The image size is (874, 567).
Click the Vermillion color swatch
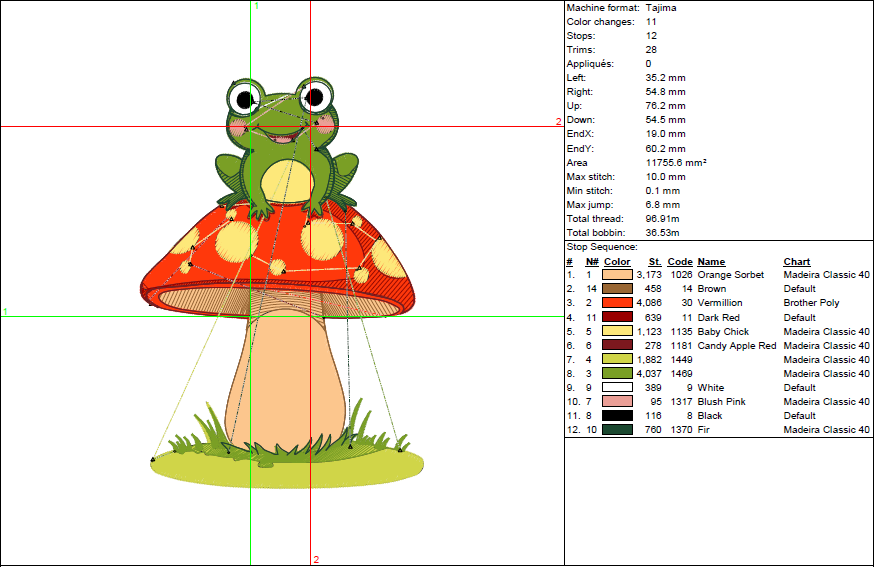pos(617,302)
